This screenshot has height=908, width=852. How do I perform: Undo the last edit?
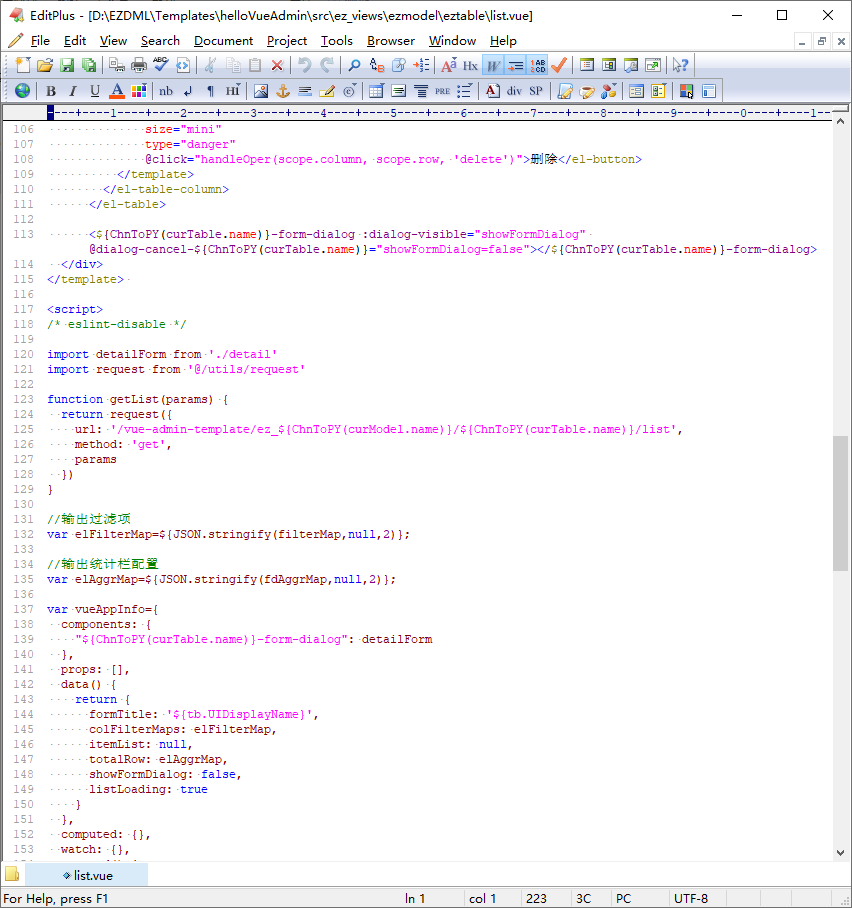tap(306, 64)
